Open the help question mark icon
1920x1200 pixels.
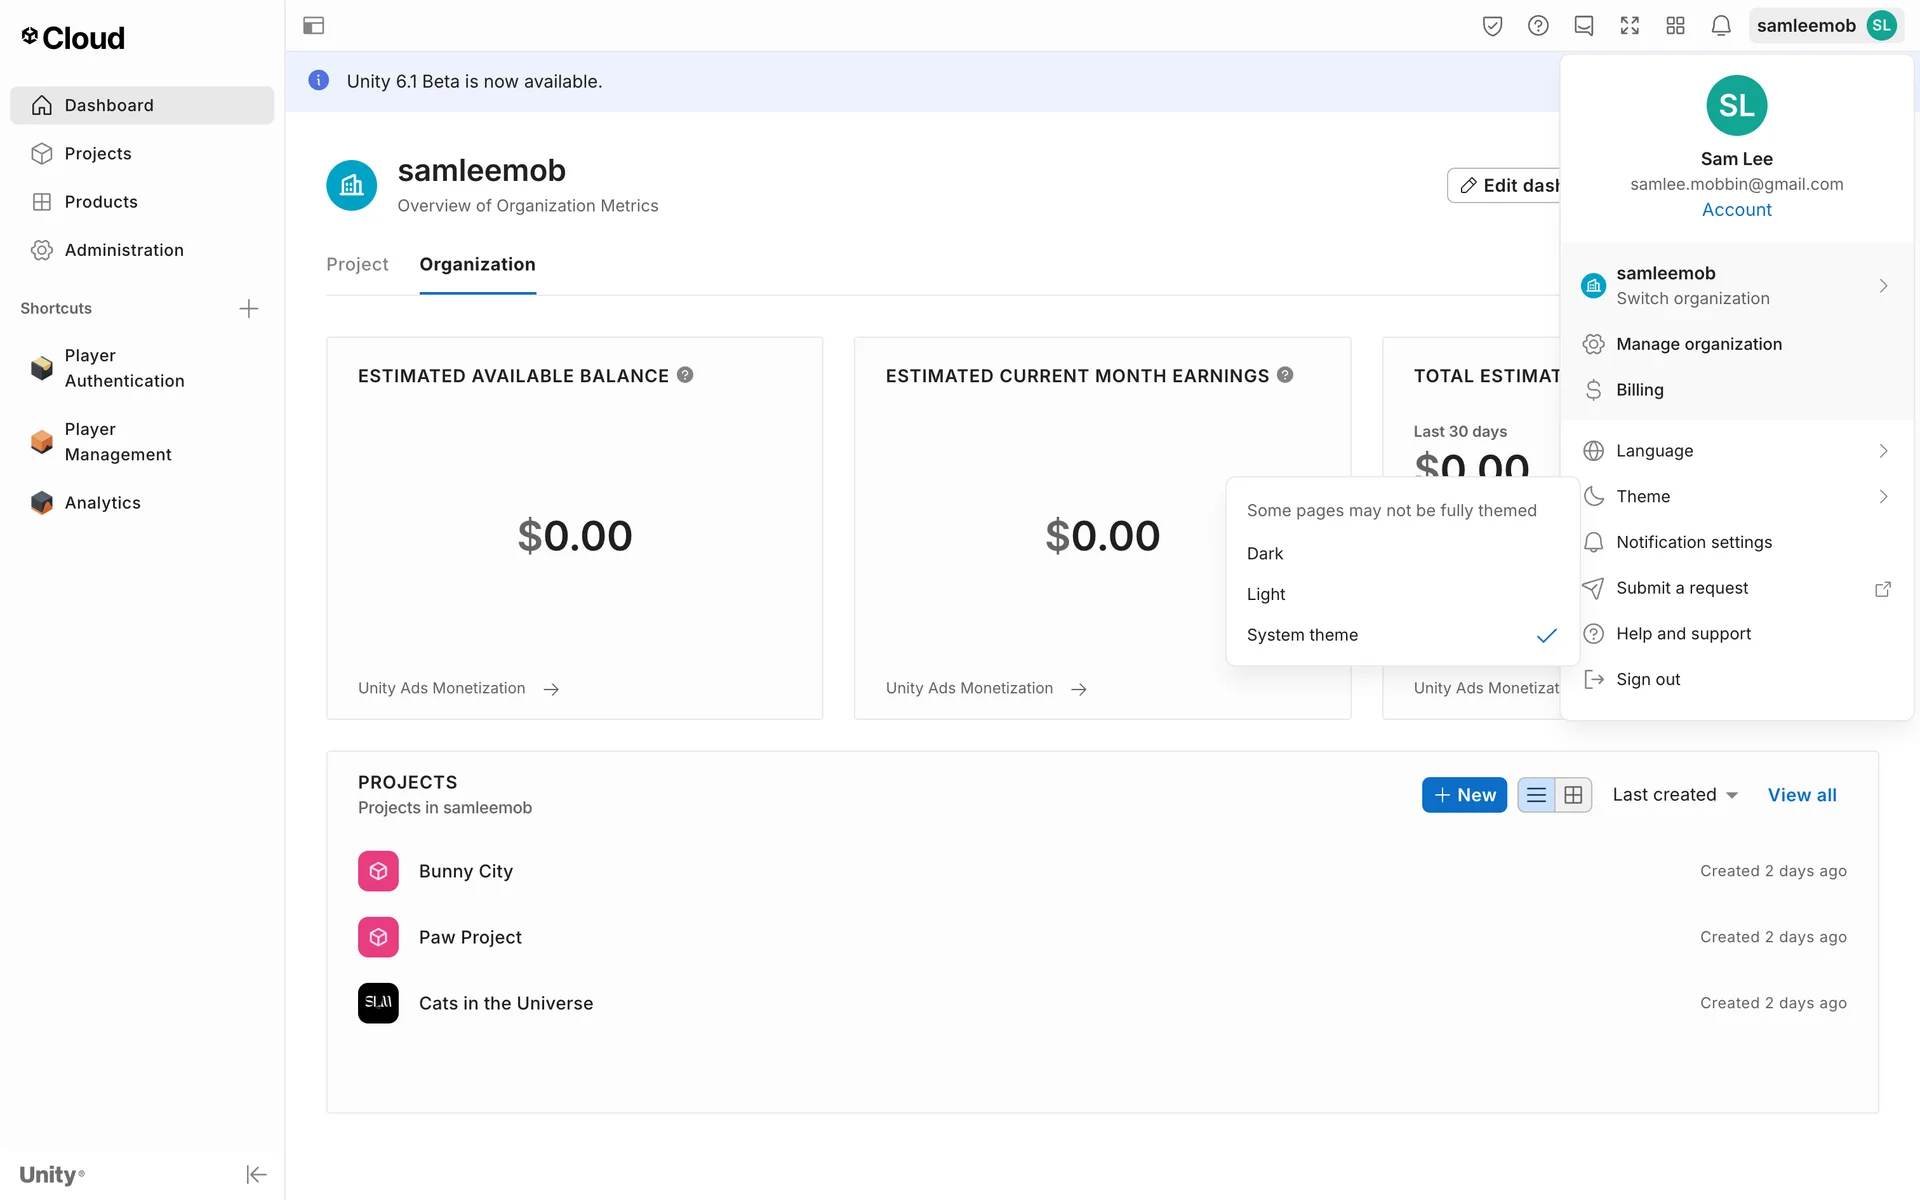pyautogui.click(x=1538, y=26)
